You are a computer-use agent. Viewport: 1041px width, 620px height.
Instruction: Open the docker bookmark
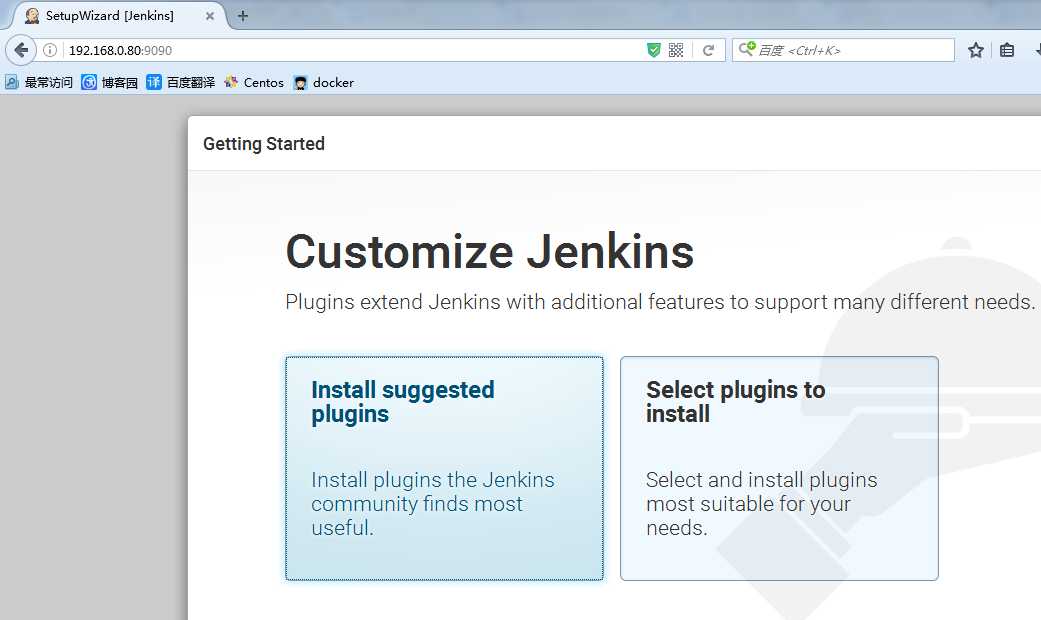point(324,83)
